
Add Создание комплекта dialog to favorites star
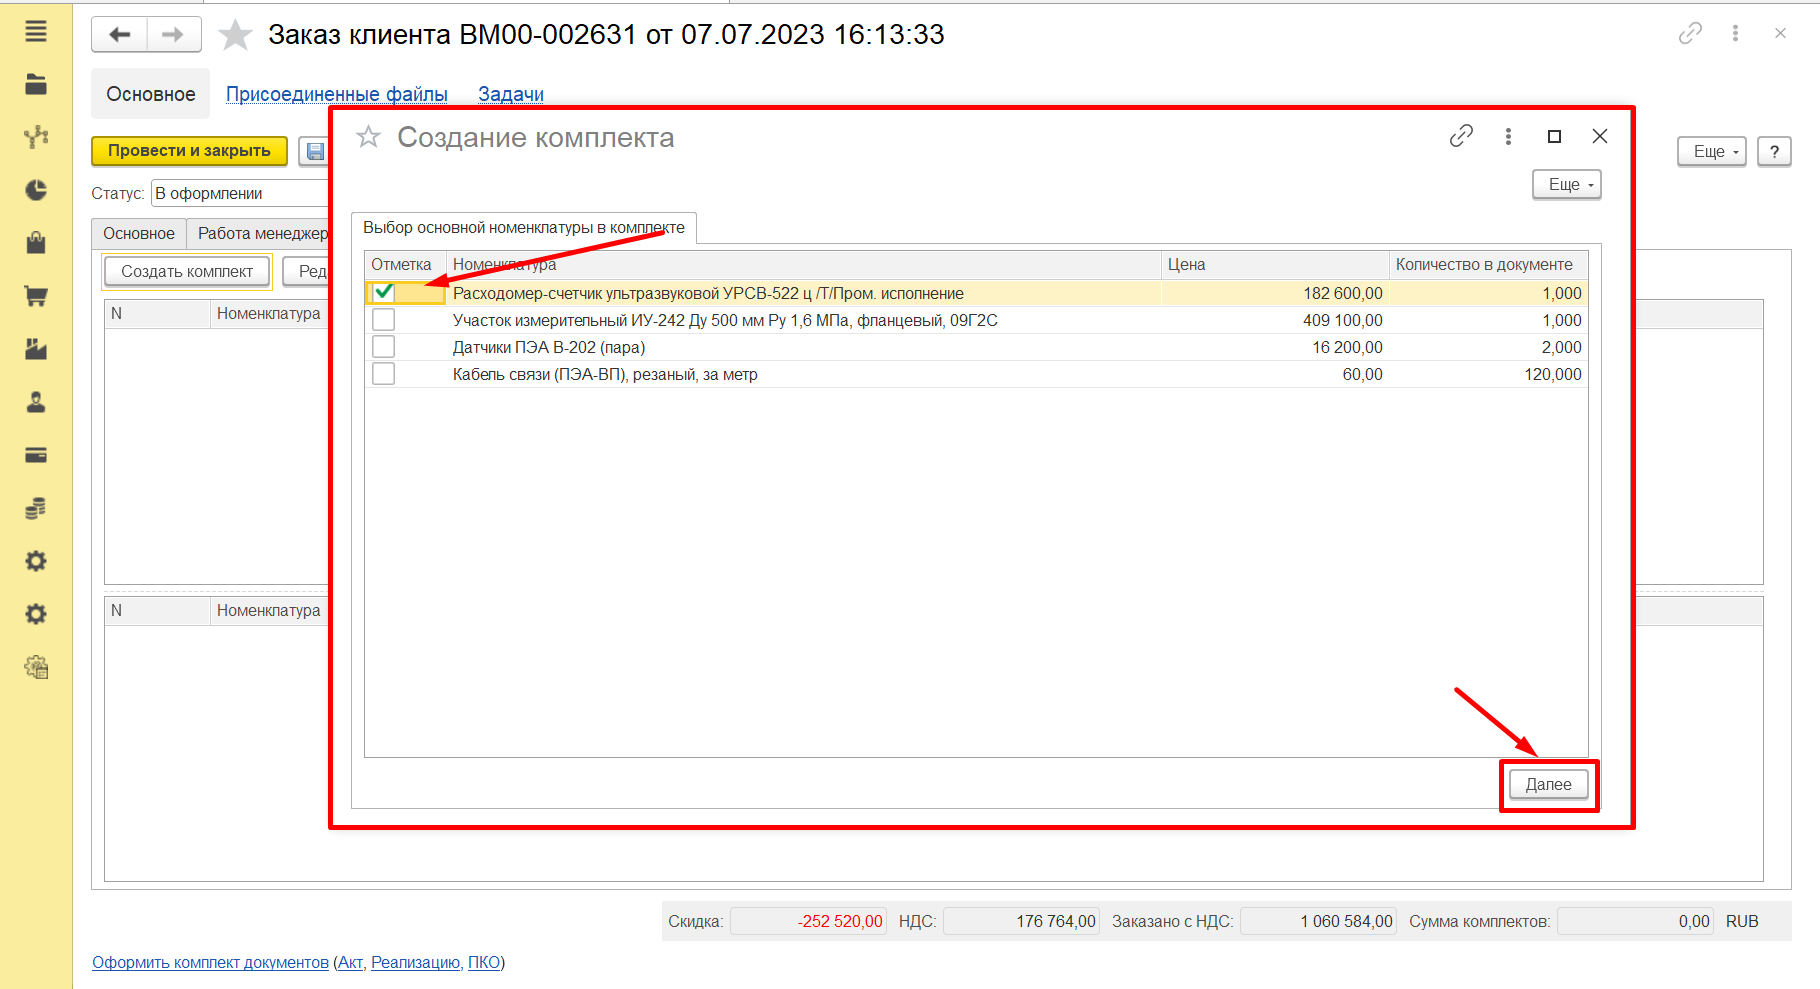[x=369, y=137]
